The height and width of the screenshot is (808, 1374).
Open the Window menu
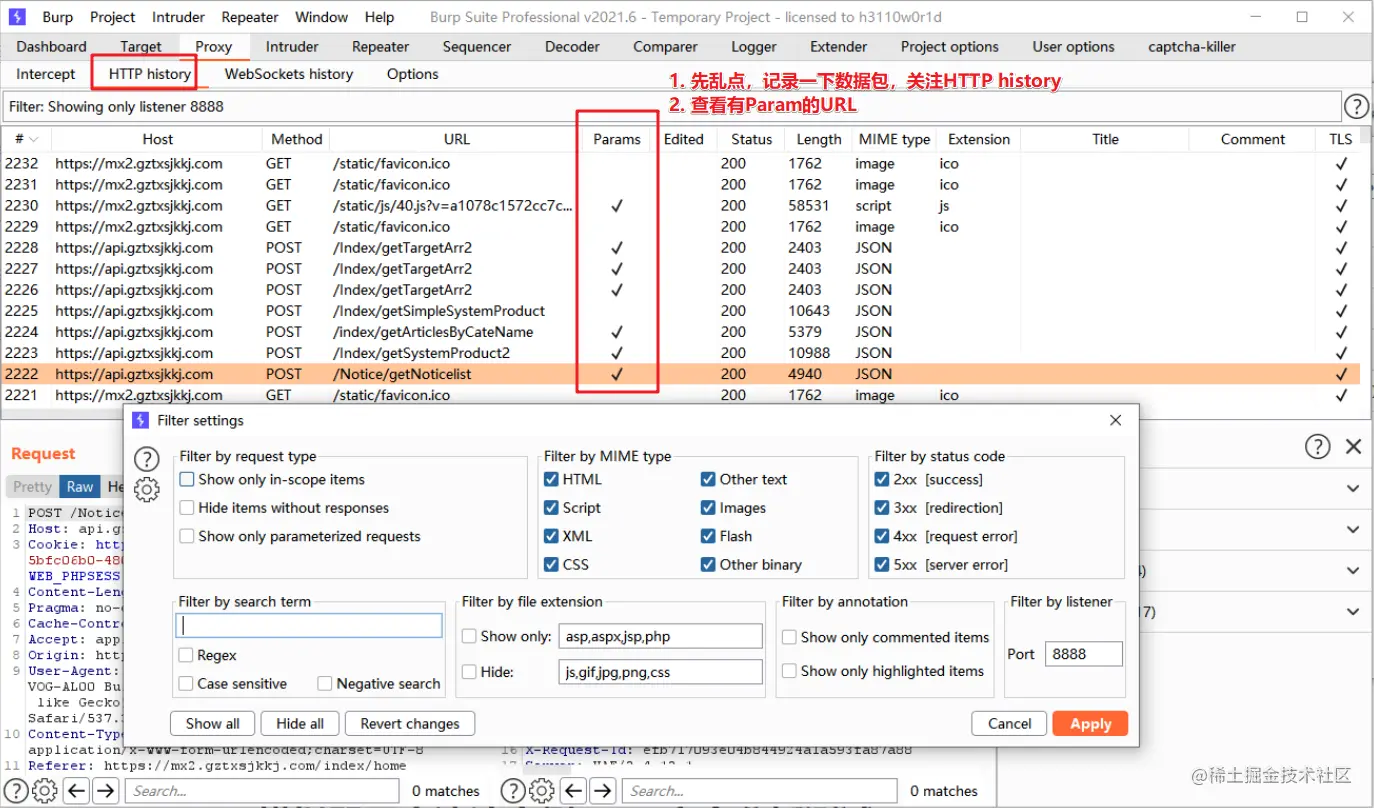pyautogui.click(x=322, y=17)
